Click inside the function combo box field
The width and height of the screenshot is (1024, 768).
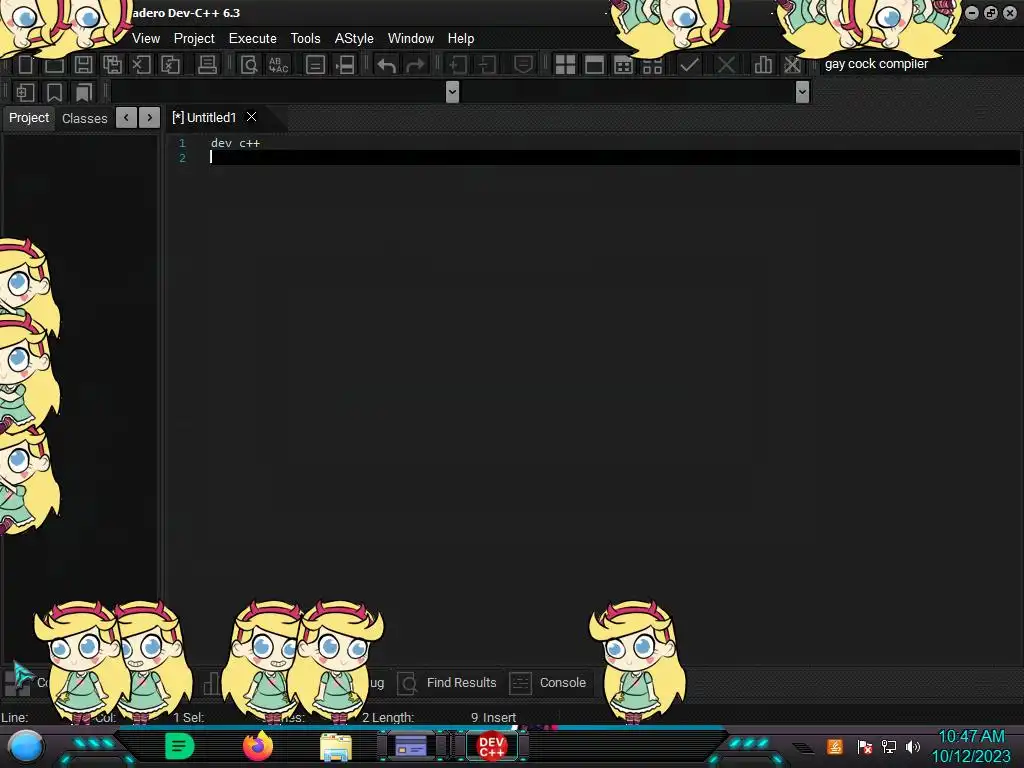click(x=629, y=92)
